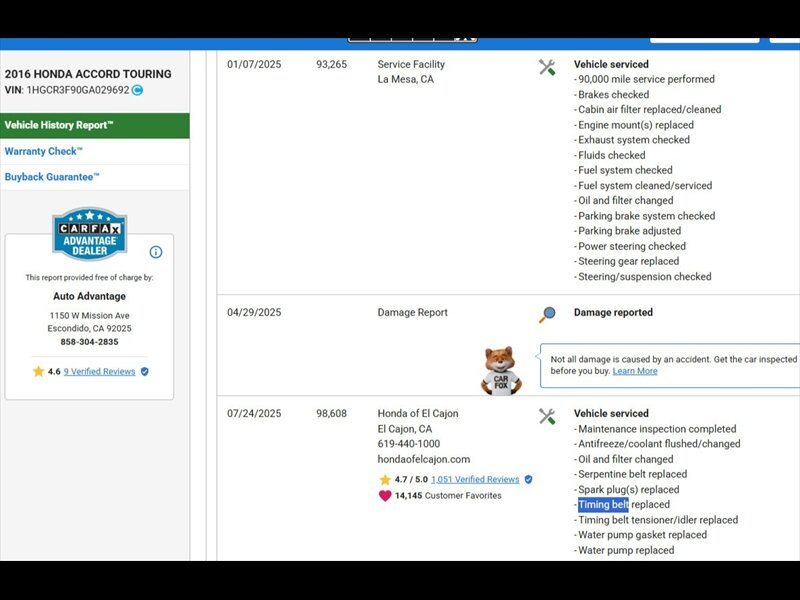Screen dimensions: 800x600
Task: Click verified shield beside 9 Verified Reviews
Action: 145,371
